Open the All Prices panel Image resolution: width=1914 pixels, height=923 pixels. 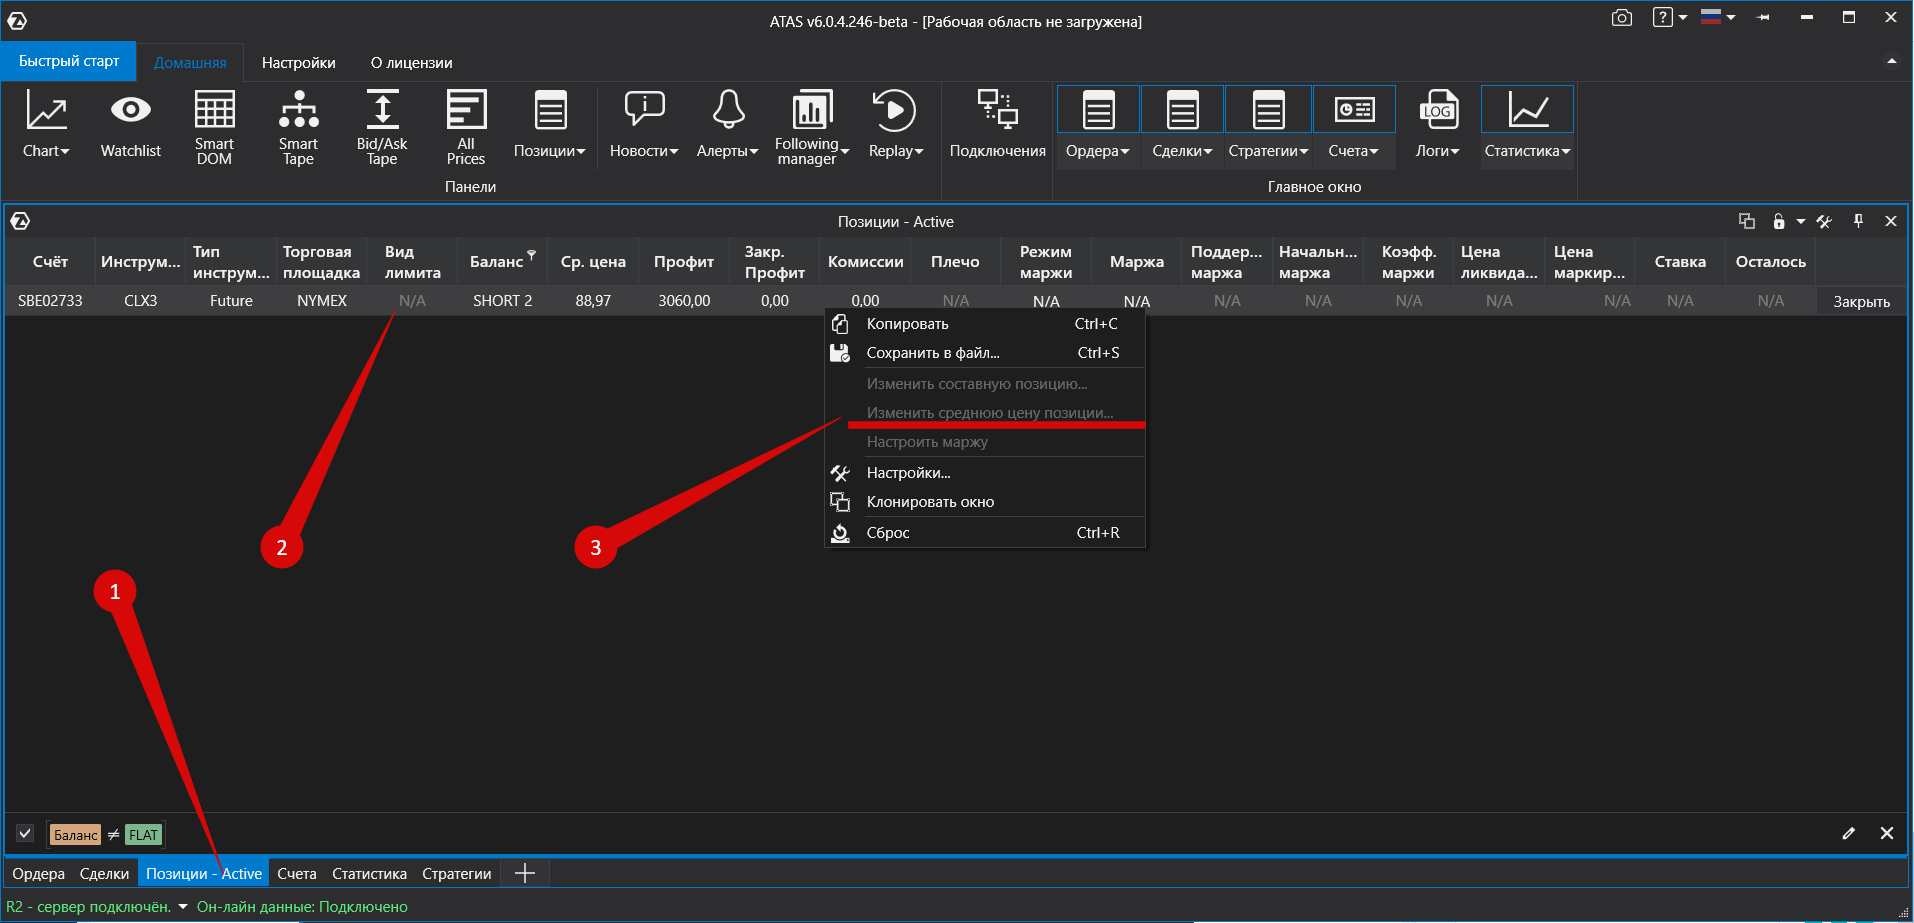coord(466,125)
